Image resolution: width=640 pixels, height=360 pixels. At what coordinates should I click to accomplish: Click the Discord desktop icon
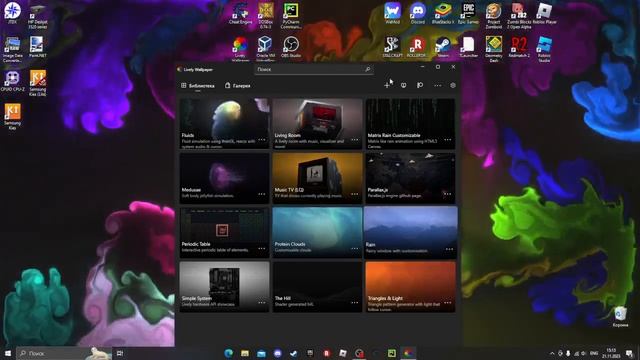click(x=418, y=13)
